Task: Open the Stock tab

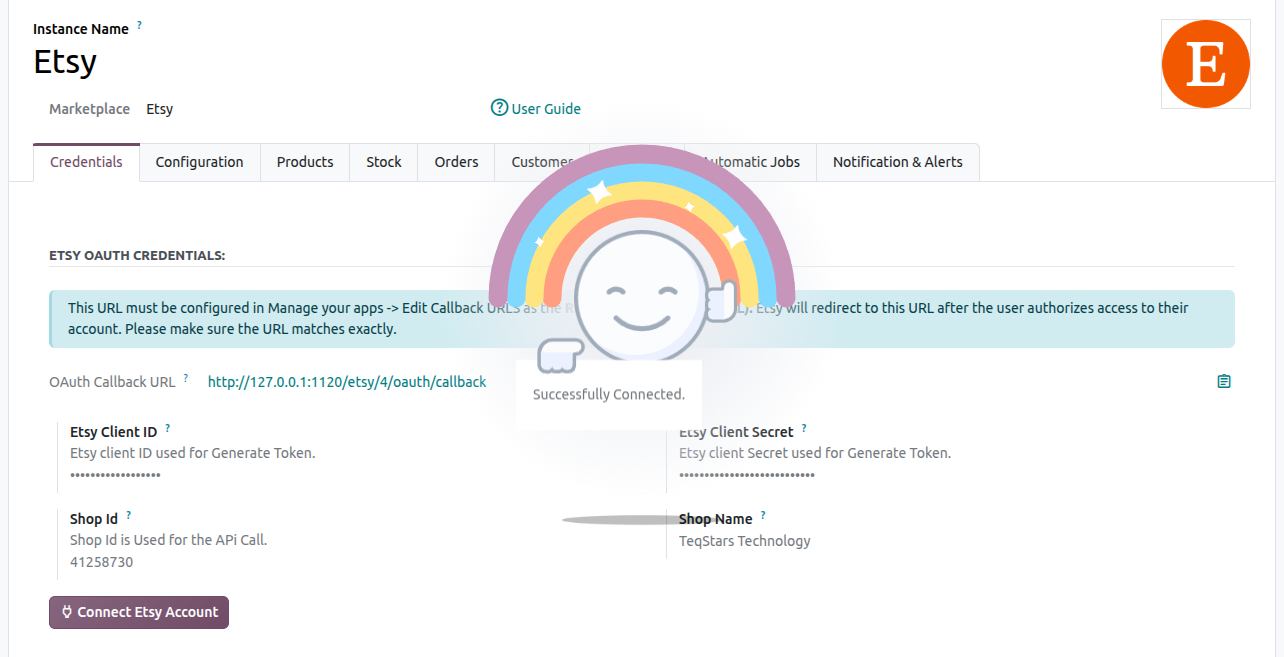Action: click(x=384, y=162)
